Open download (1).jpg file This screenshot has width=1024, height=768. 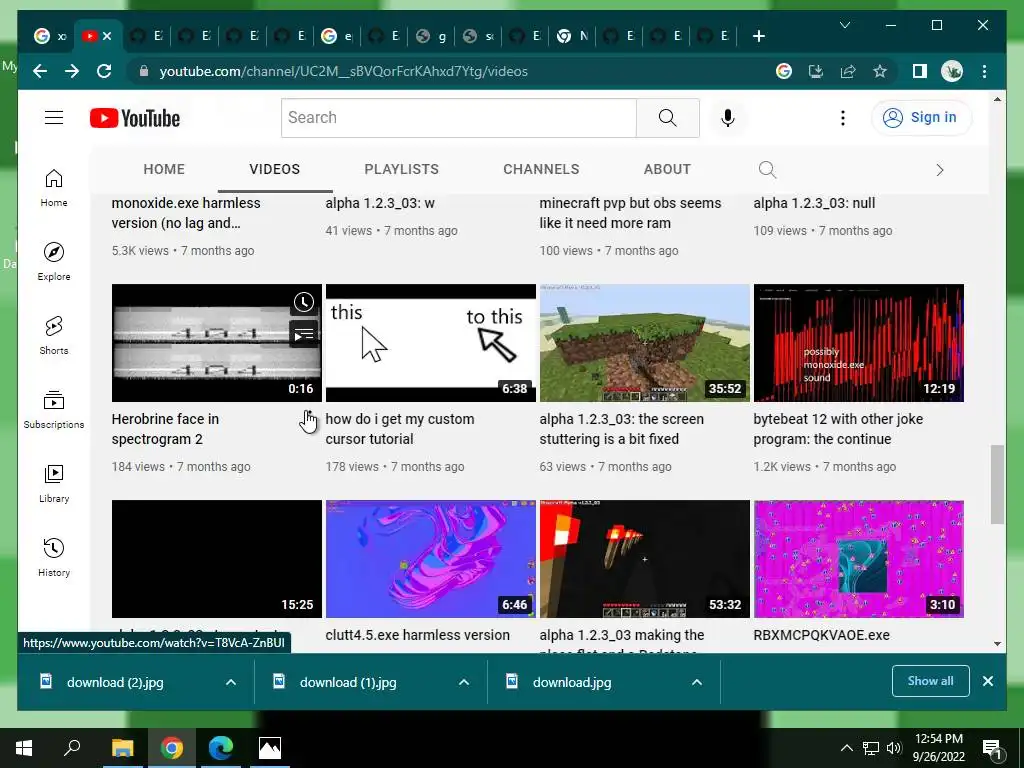click(347, 682)
